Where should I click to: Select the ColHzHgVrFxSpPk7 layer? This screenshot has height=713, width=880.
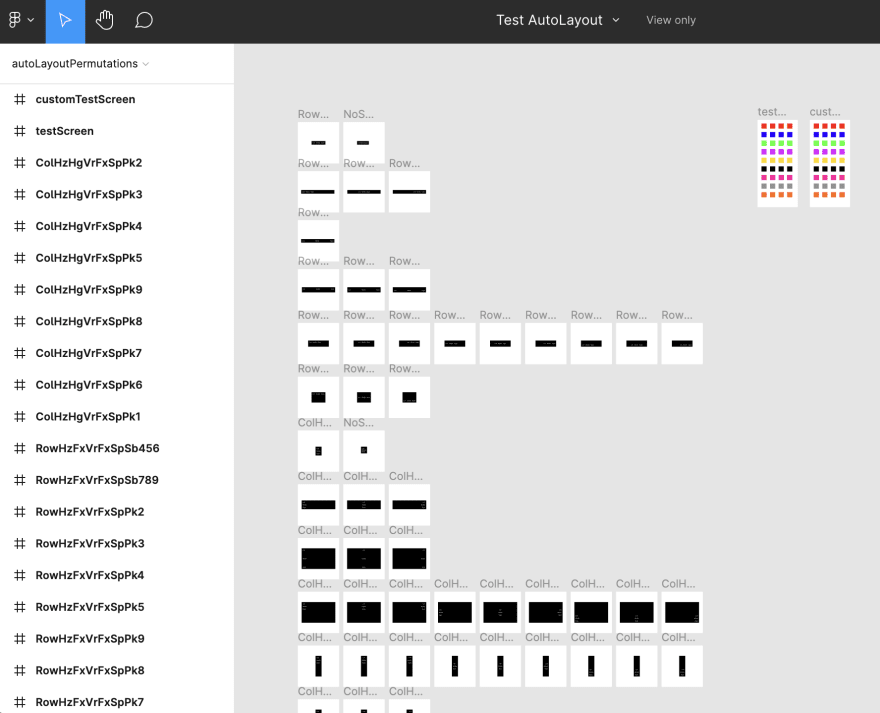click(x=117, y=353)
